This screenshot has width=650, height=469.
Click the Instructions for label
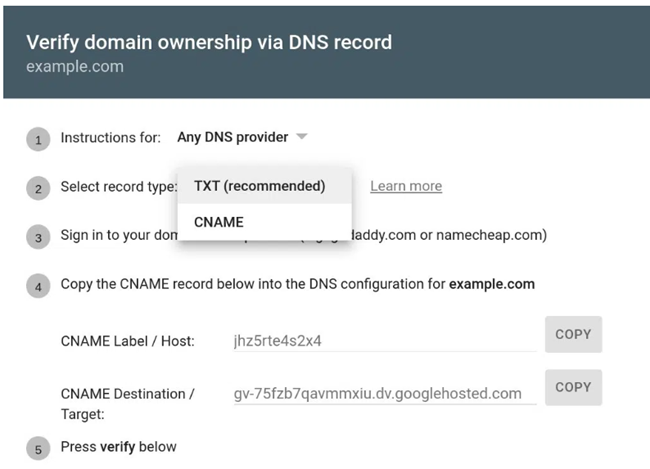110,137
